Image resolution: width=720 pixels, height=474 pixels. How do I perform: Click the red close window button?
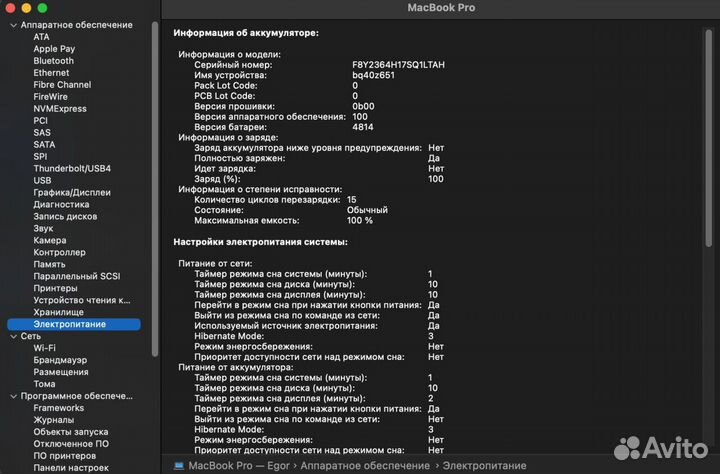coord(10,8)
